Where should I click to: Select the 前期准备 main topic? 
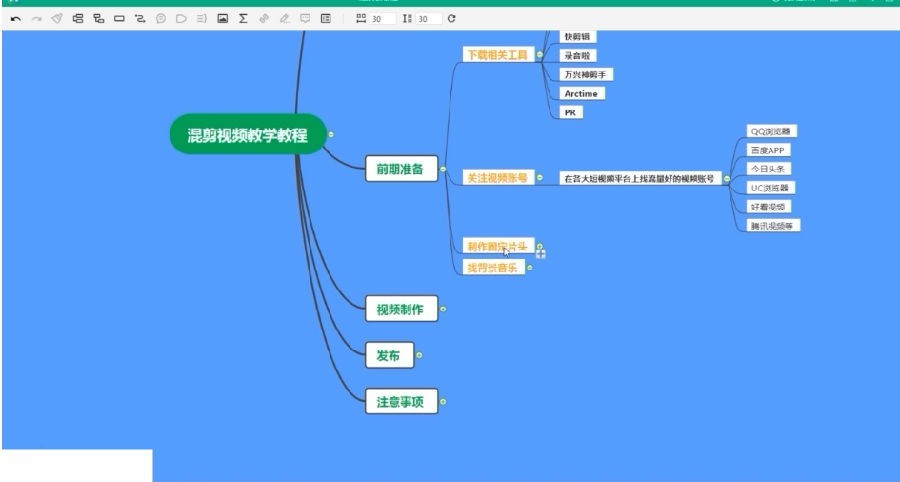[x=401, y=169]
